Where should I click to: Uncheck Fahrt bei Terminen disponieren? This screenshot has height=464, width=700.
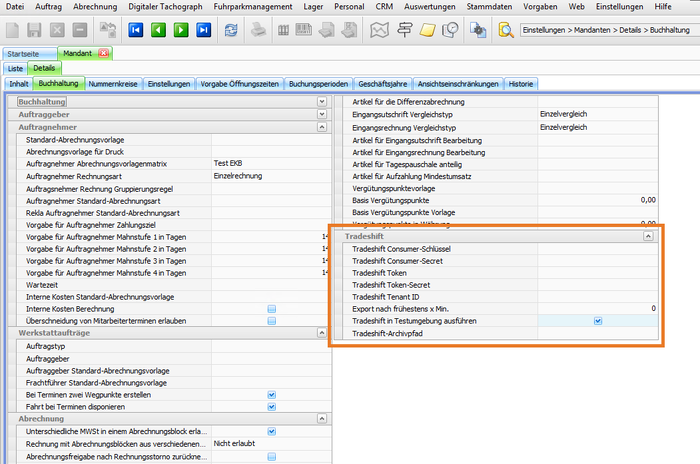(271, 406)
